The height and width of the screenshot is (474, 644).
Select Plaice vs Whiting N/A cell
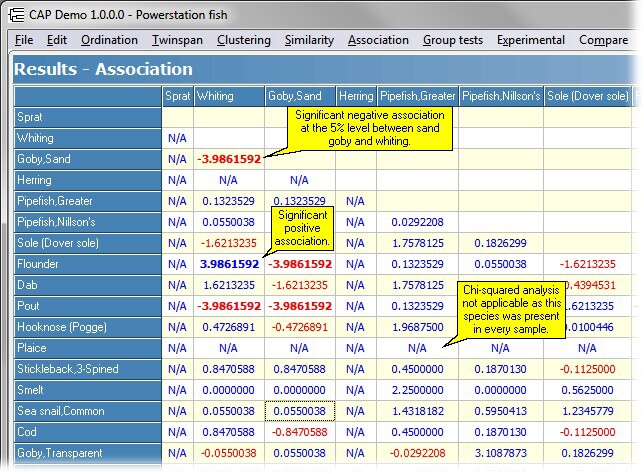click(x=229, y=348)
